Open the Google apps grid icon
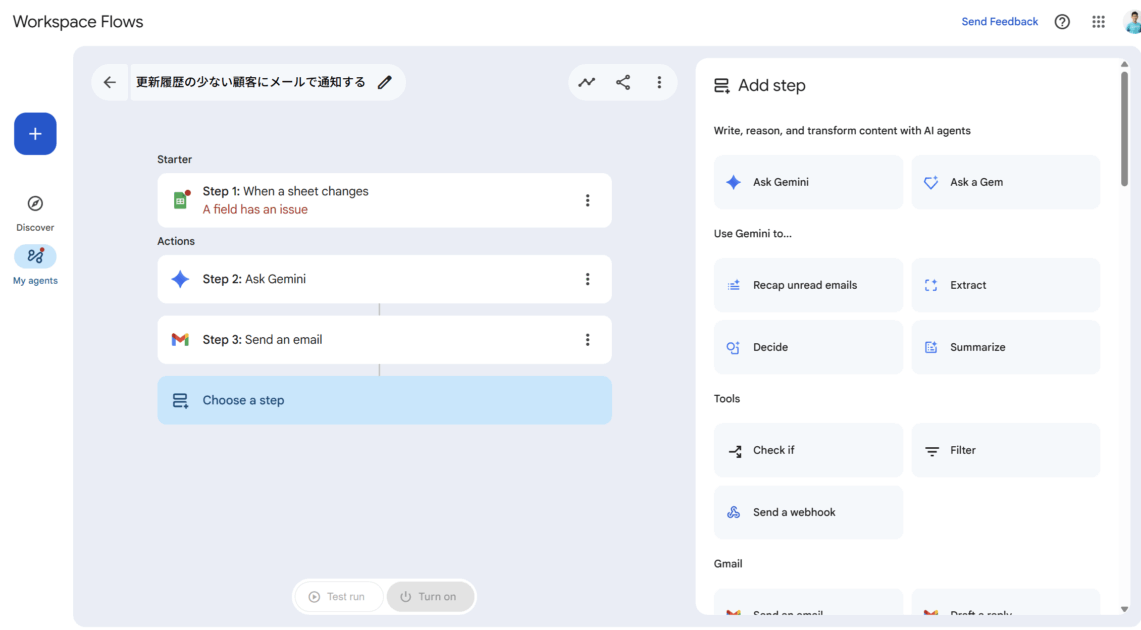Screen dimensions: 1141x630 pyautogui.click(x=1098, y=22)
